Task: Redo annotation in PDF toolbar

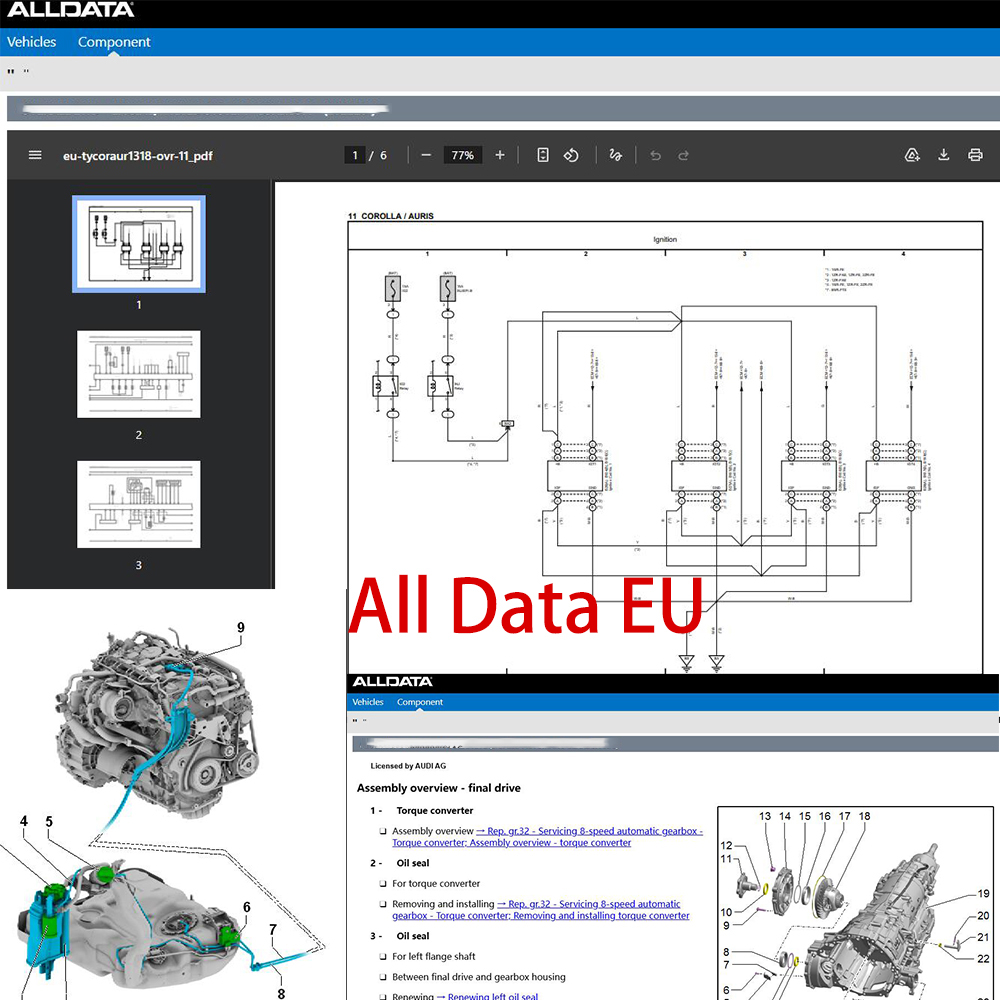Action: pyautogui.click(x=683, y=155)
